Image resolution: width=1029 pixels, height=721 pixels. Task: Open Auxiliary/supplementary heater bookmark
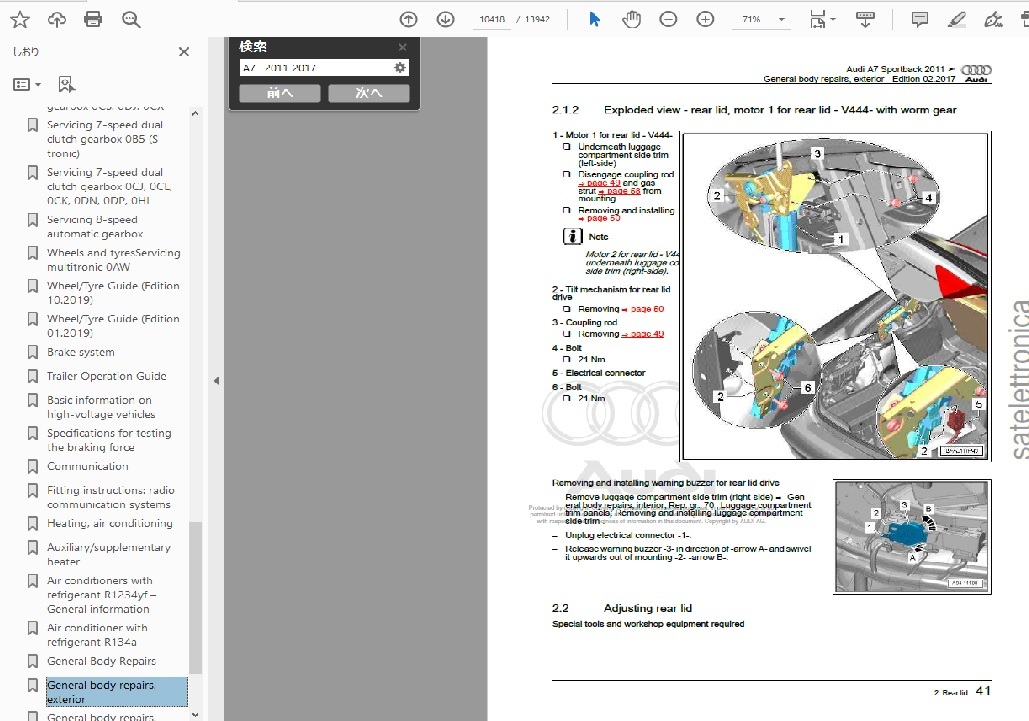tap(109, 554)
